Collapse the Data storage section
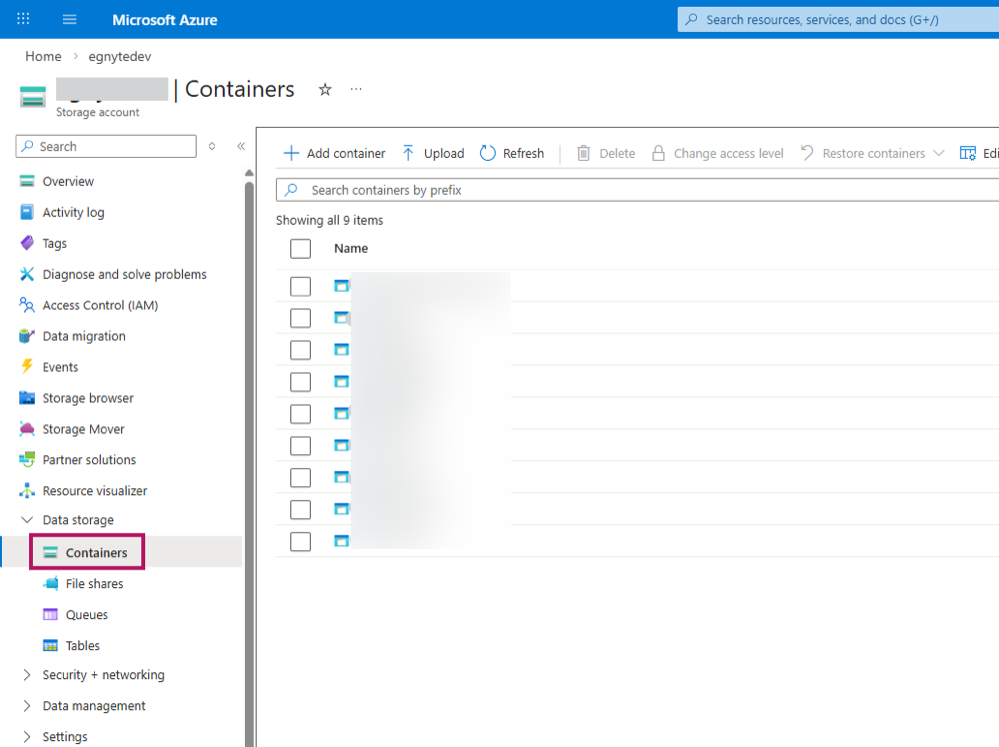 pos(27,520)
